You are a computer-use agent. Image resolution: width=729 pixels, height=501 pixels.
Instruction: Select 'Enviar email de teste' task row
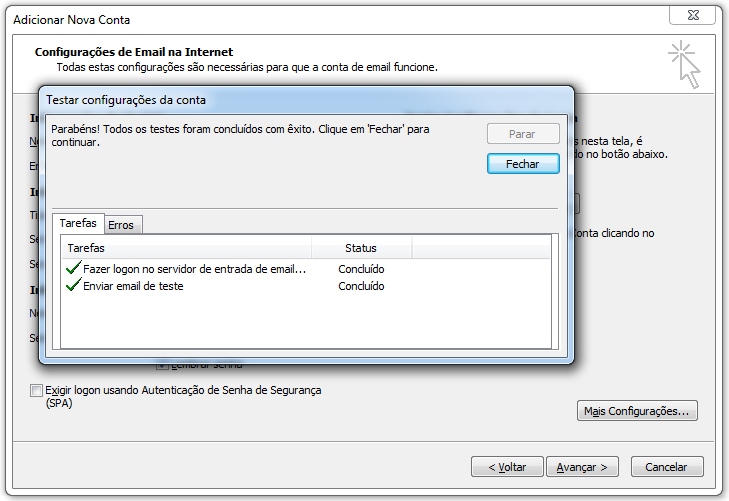[306, 286]
